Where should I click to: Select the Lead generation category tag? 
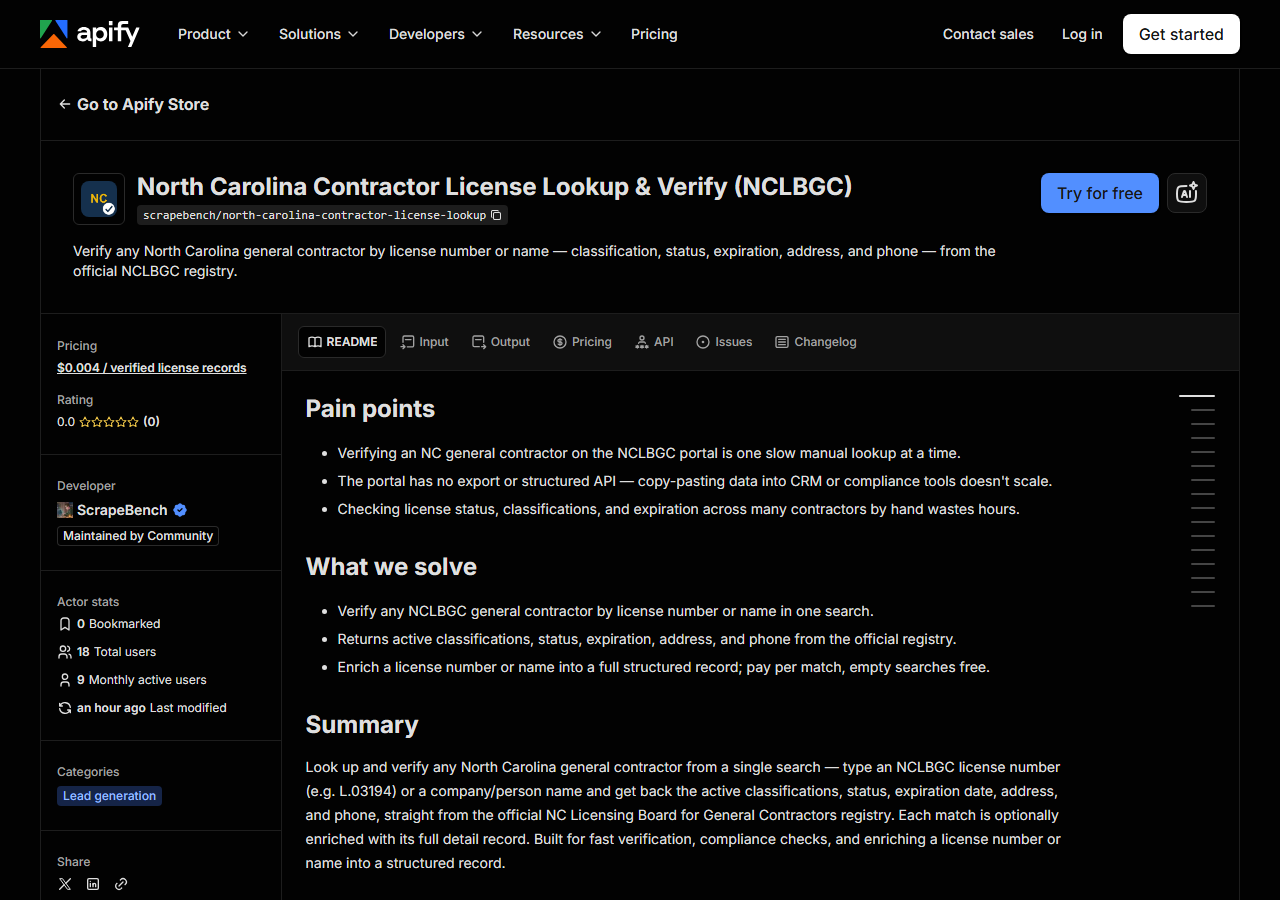109,796
